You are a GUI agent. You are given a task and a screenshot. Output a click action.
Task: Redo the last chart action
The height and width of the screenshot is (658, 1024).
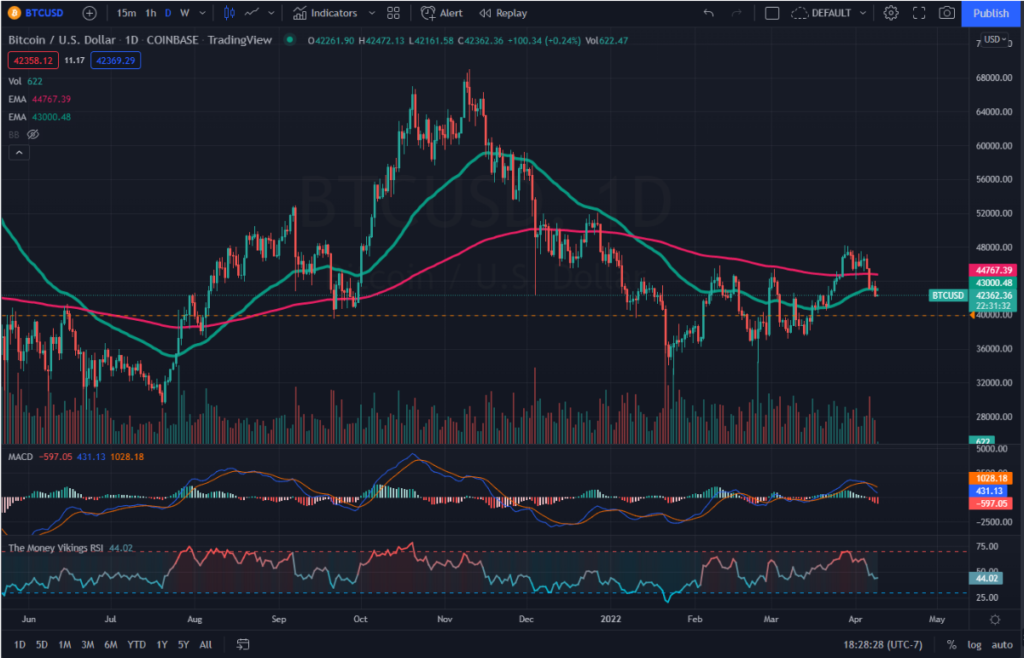(737, 13)
